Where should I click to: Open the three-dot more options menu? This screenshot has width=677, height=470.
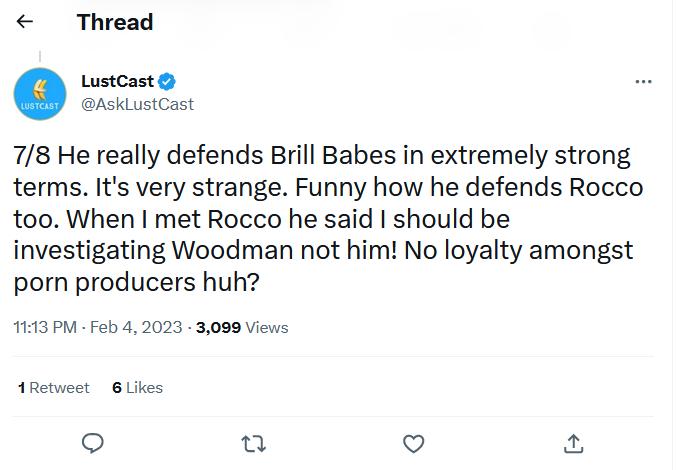643,82
